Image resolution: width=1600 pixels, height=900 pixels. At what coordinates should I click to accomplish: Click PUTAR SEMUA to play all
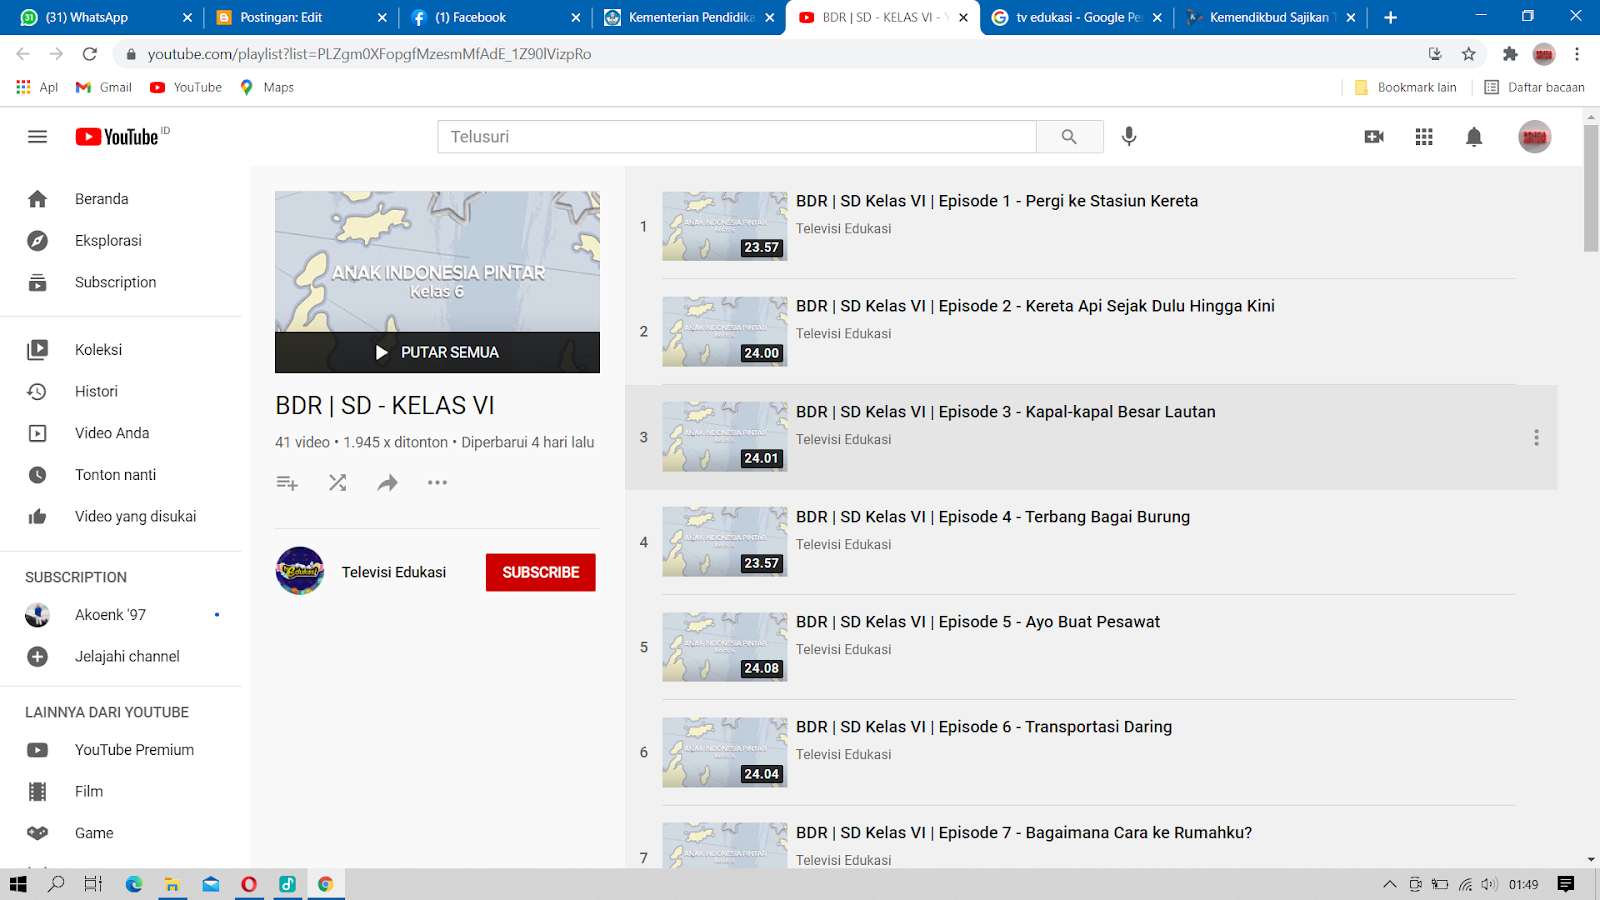[x=437, y=353]
